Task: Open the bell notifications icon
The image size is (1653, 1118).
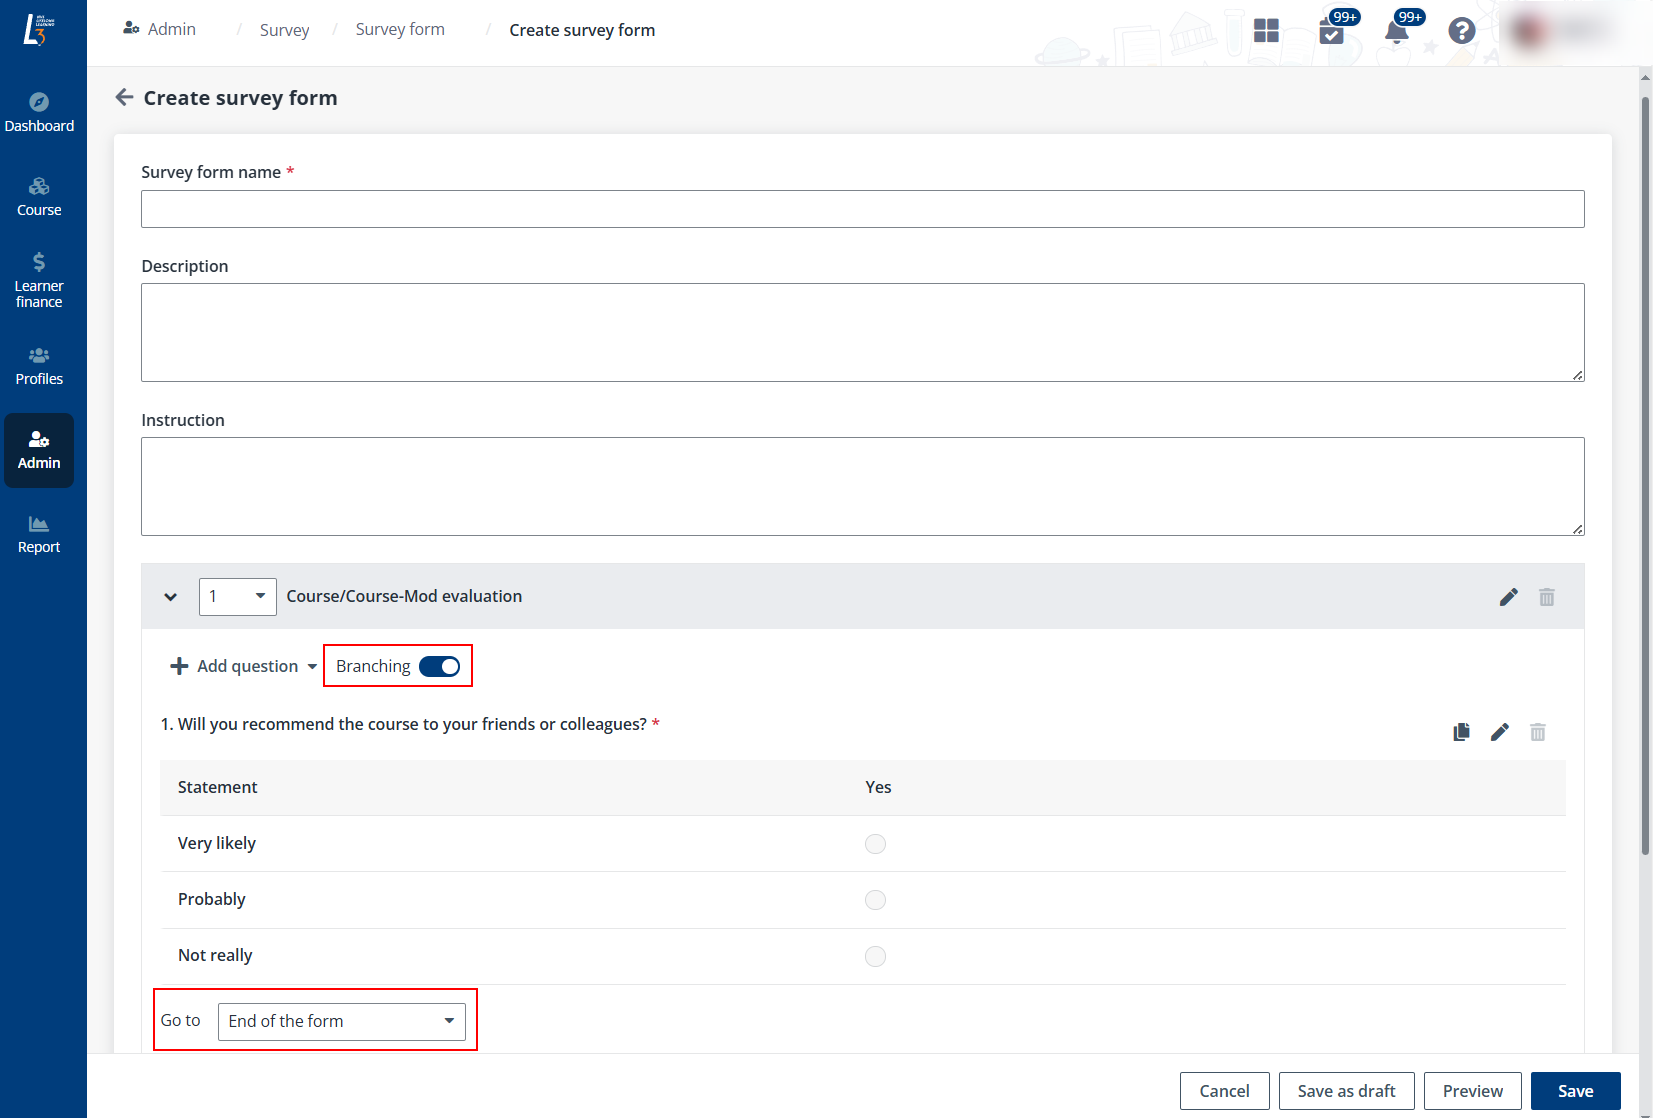Action: (x=1396, y=32)
